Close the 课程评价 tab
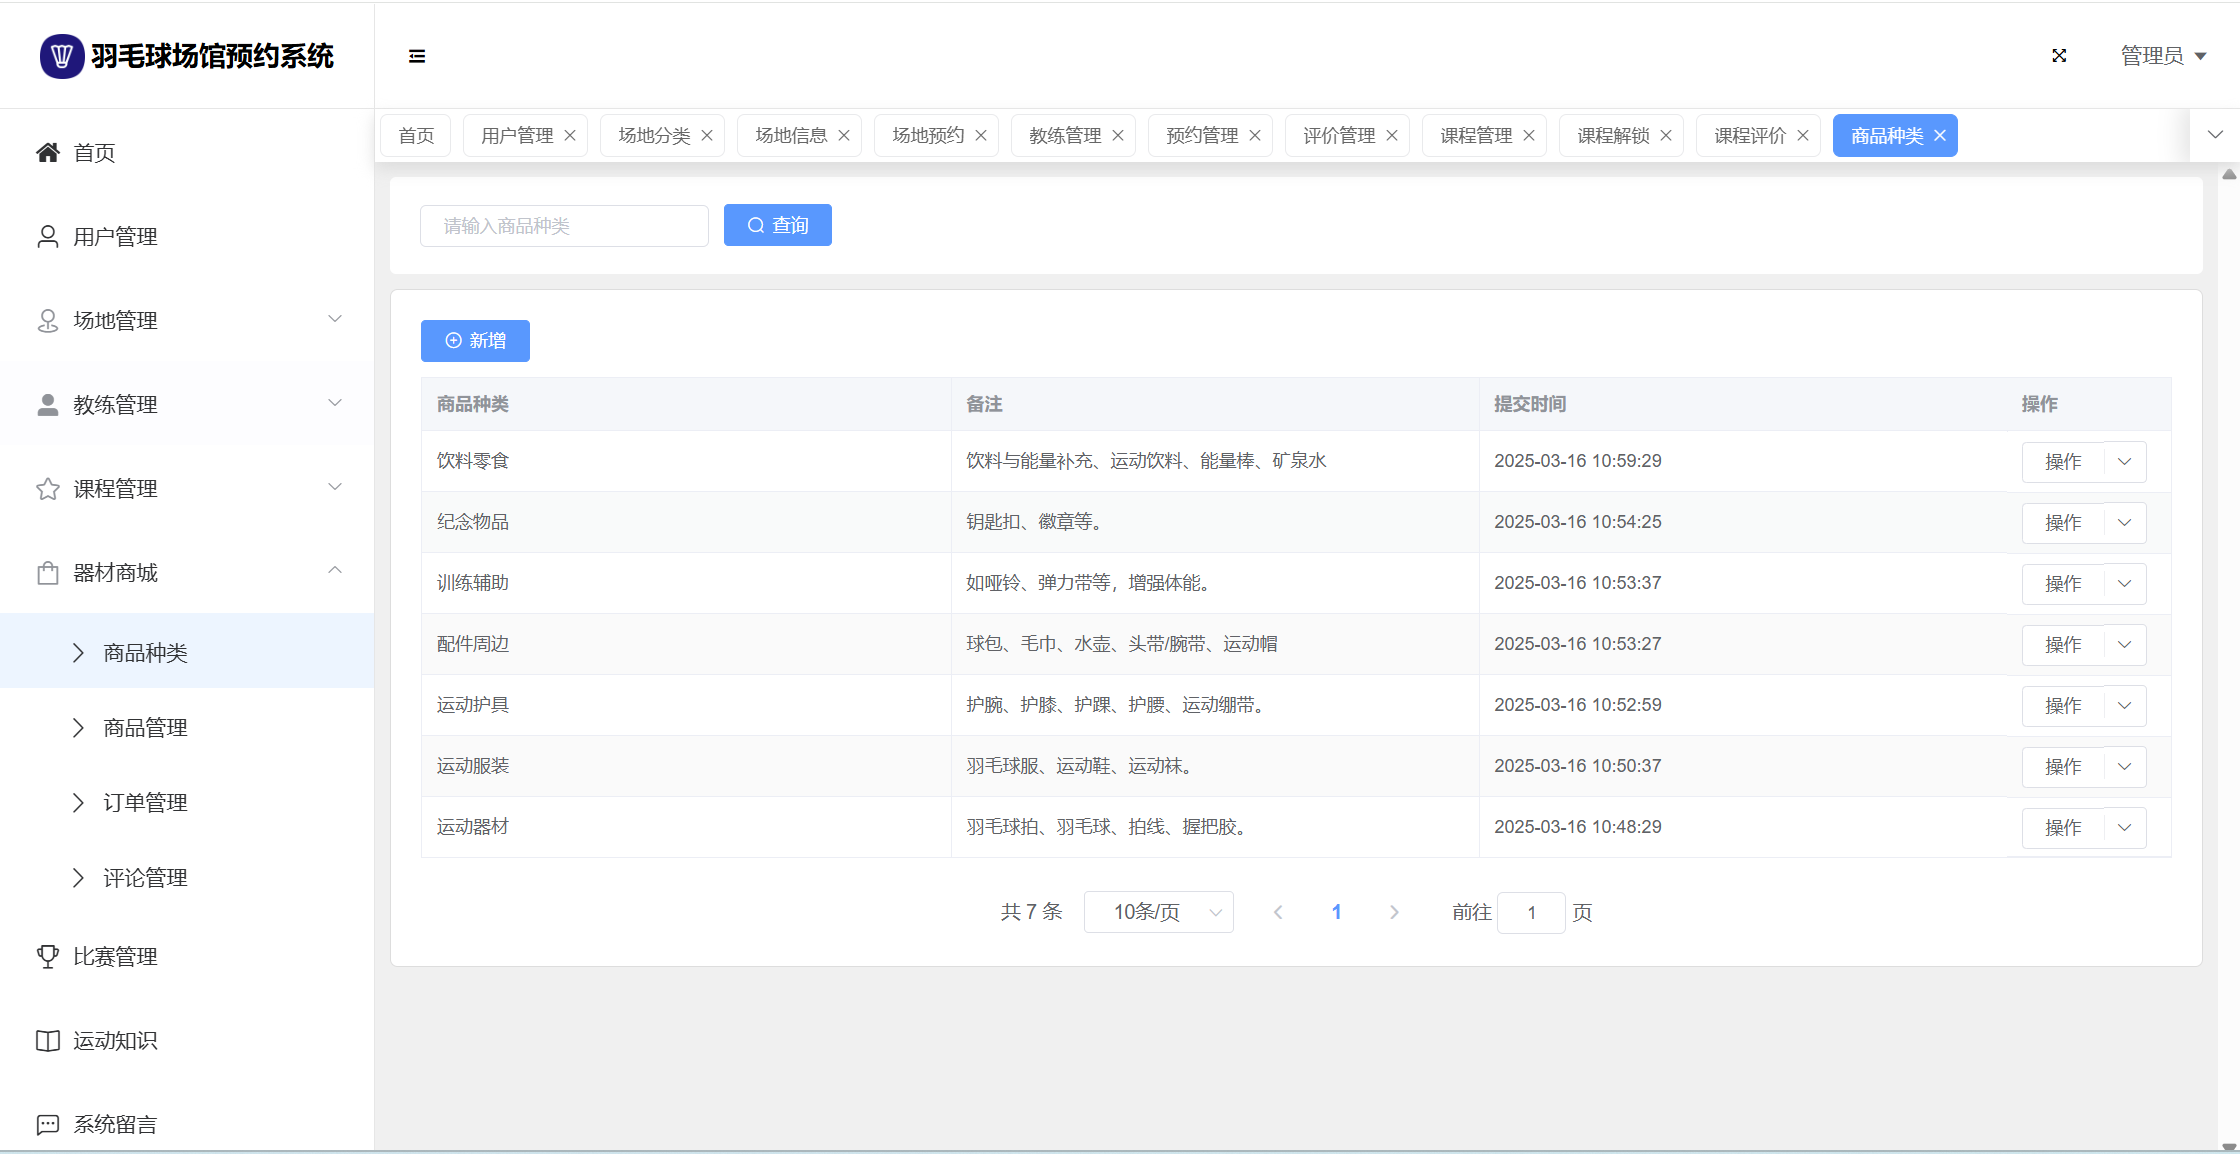The height and width of the screenshot is (1154, 2240). tap(1803, 136)
